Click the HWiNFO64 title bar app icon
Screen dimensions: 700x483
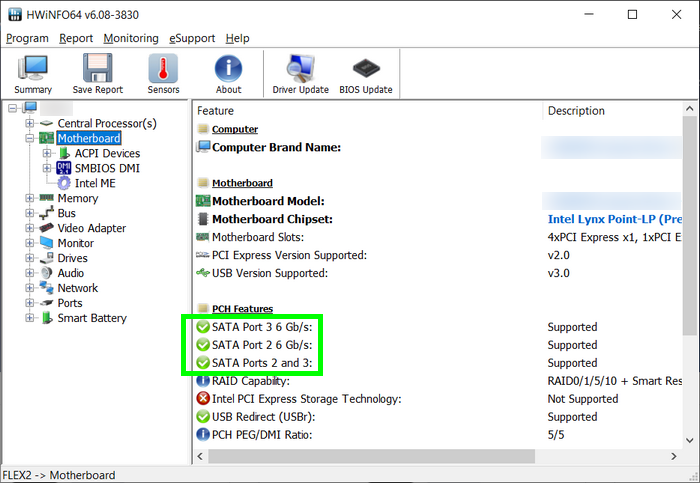[15, 14]
